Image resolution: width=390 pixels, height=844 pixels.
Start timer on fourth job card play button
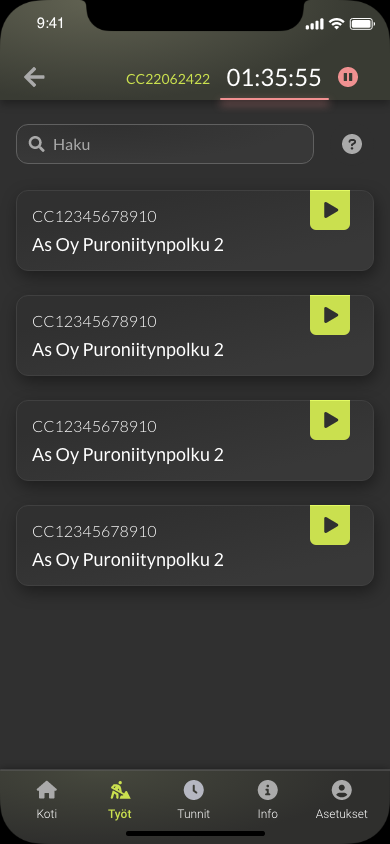[330, 525]
